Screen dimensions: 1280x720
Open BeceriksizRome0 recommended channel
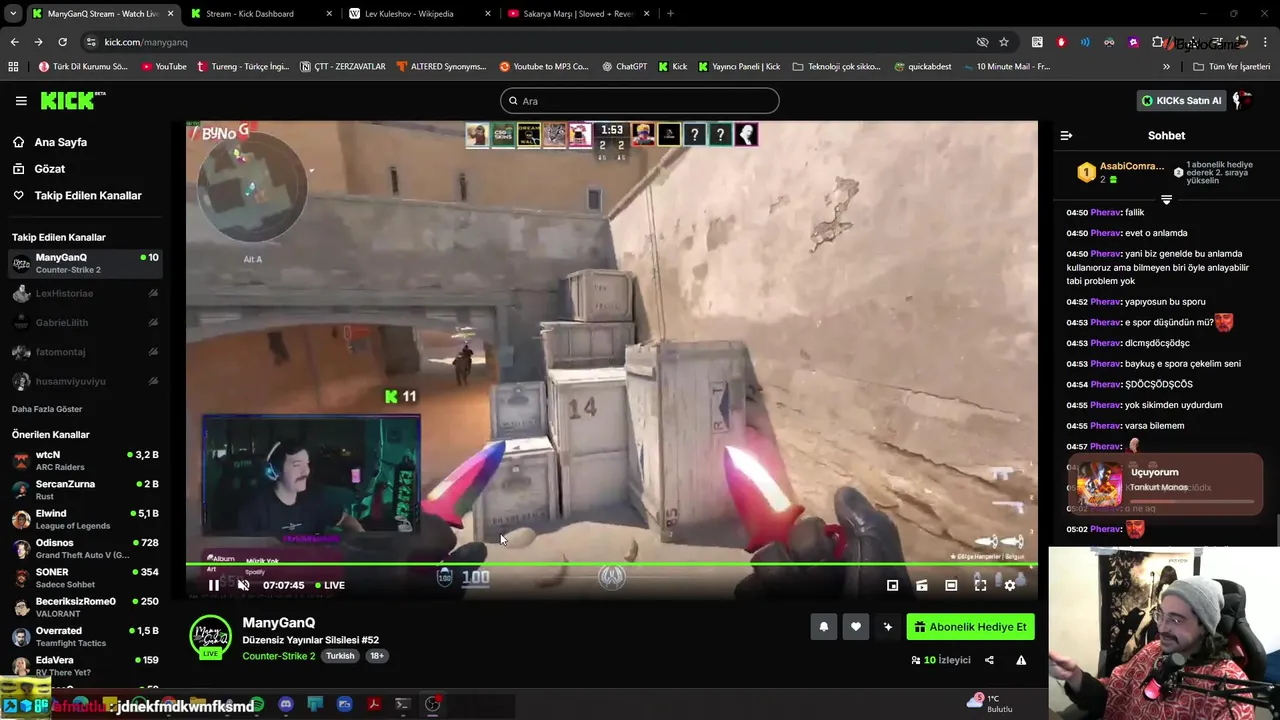pos(85,607)
